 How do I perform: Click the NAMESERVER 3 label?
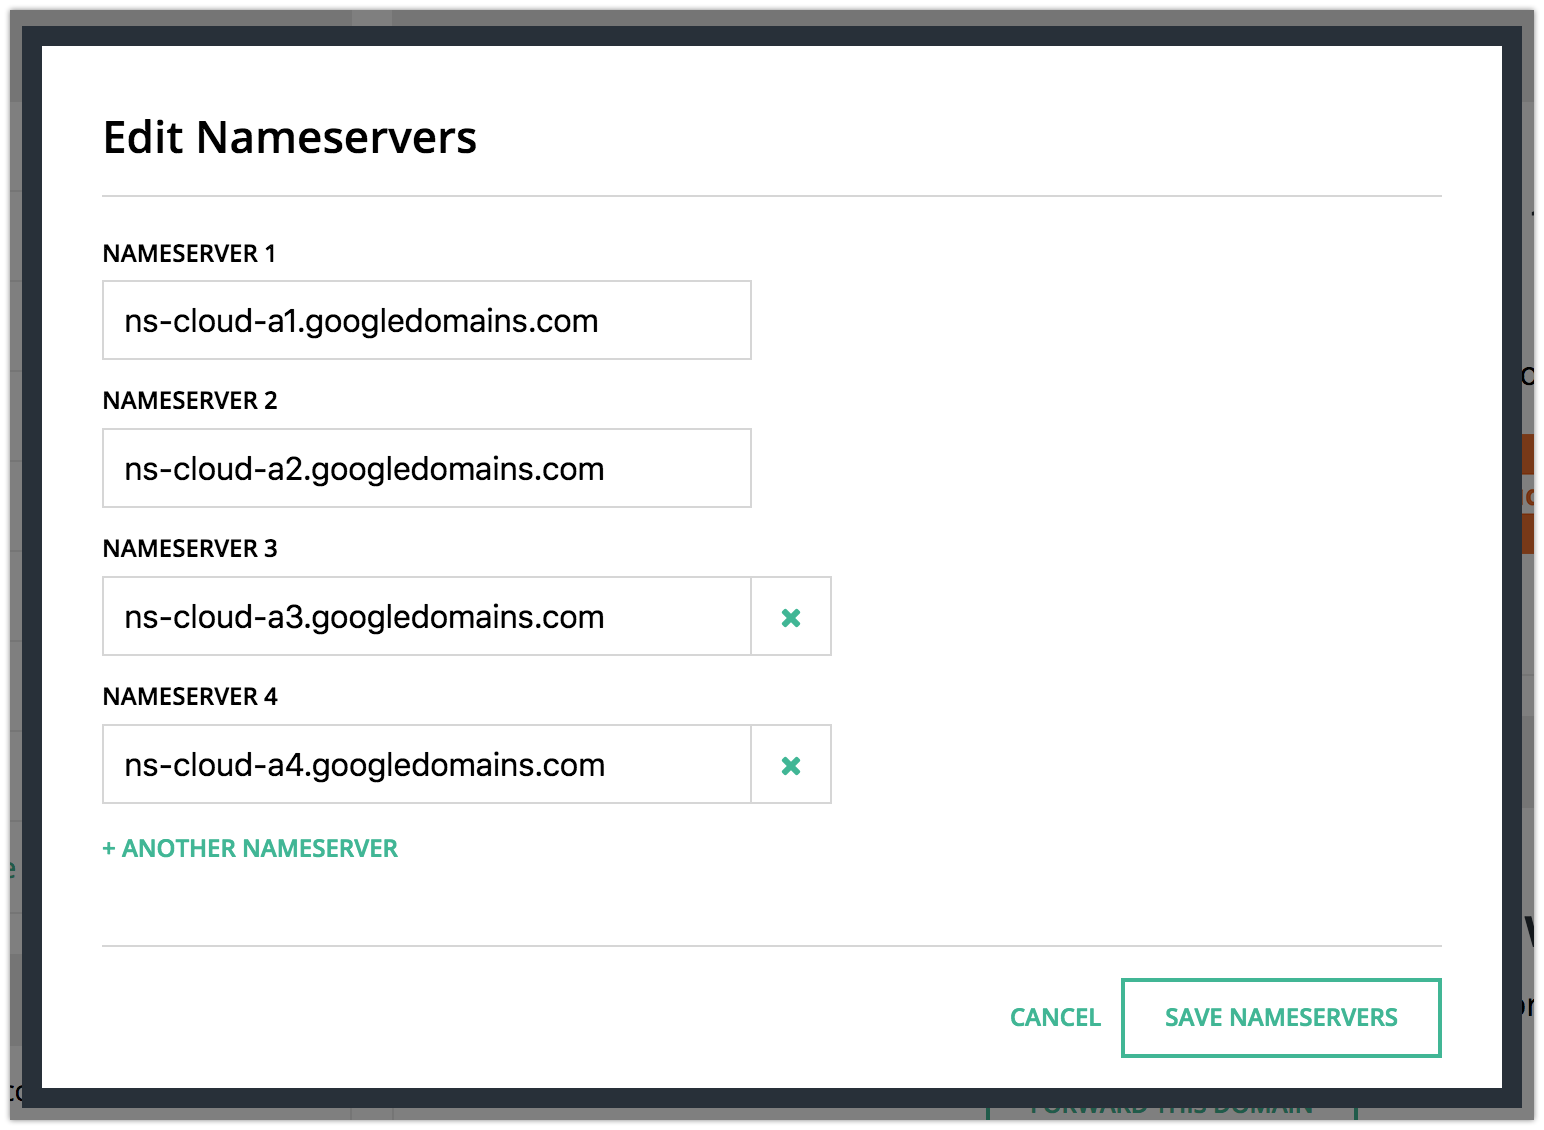click(x=190, y=549)
